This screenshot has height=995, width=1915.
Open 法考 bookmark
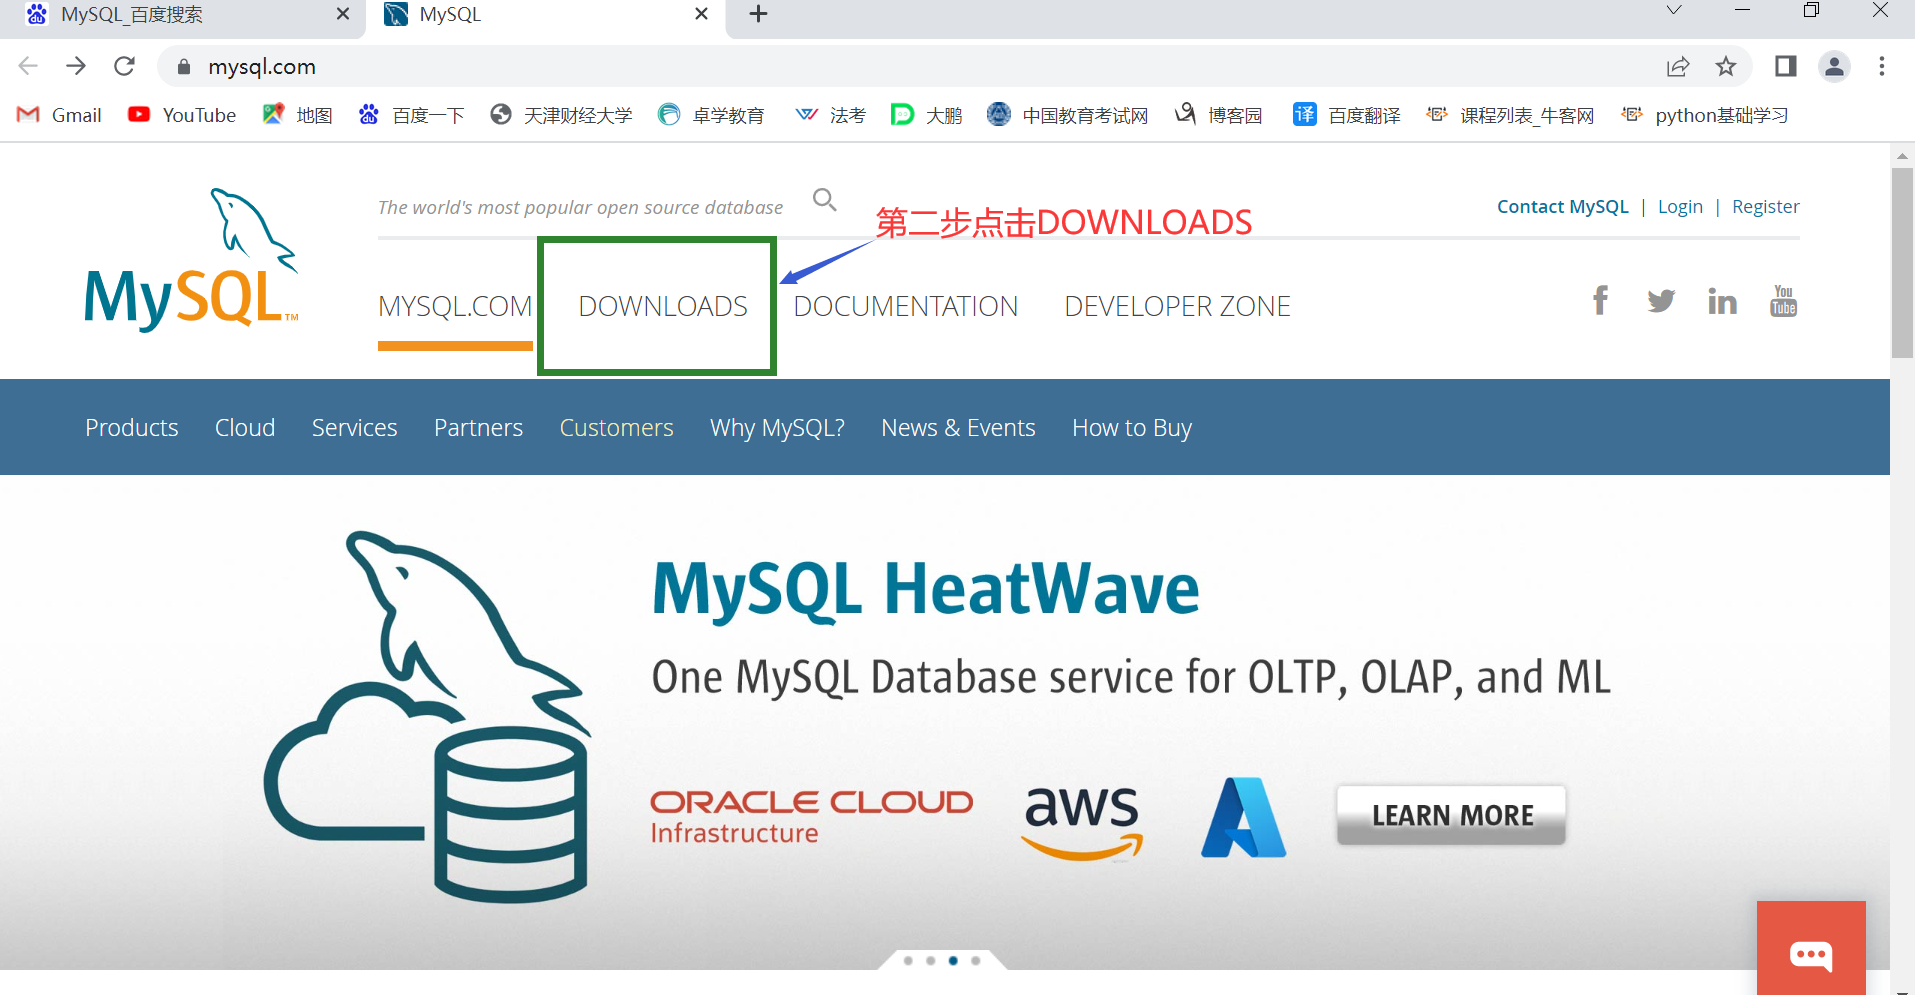coord(830,115)
